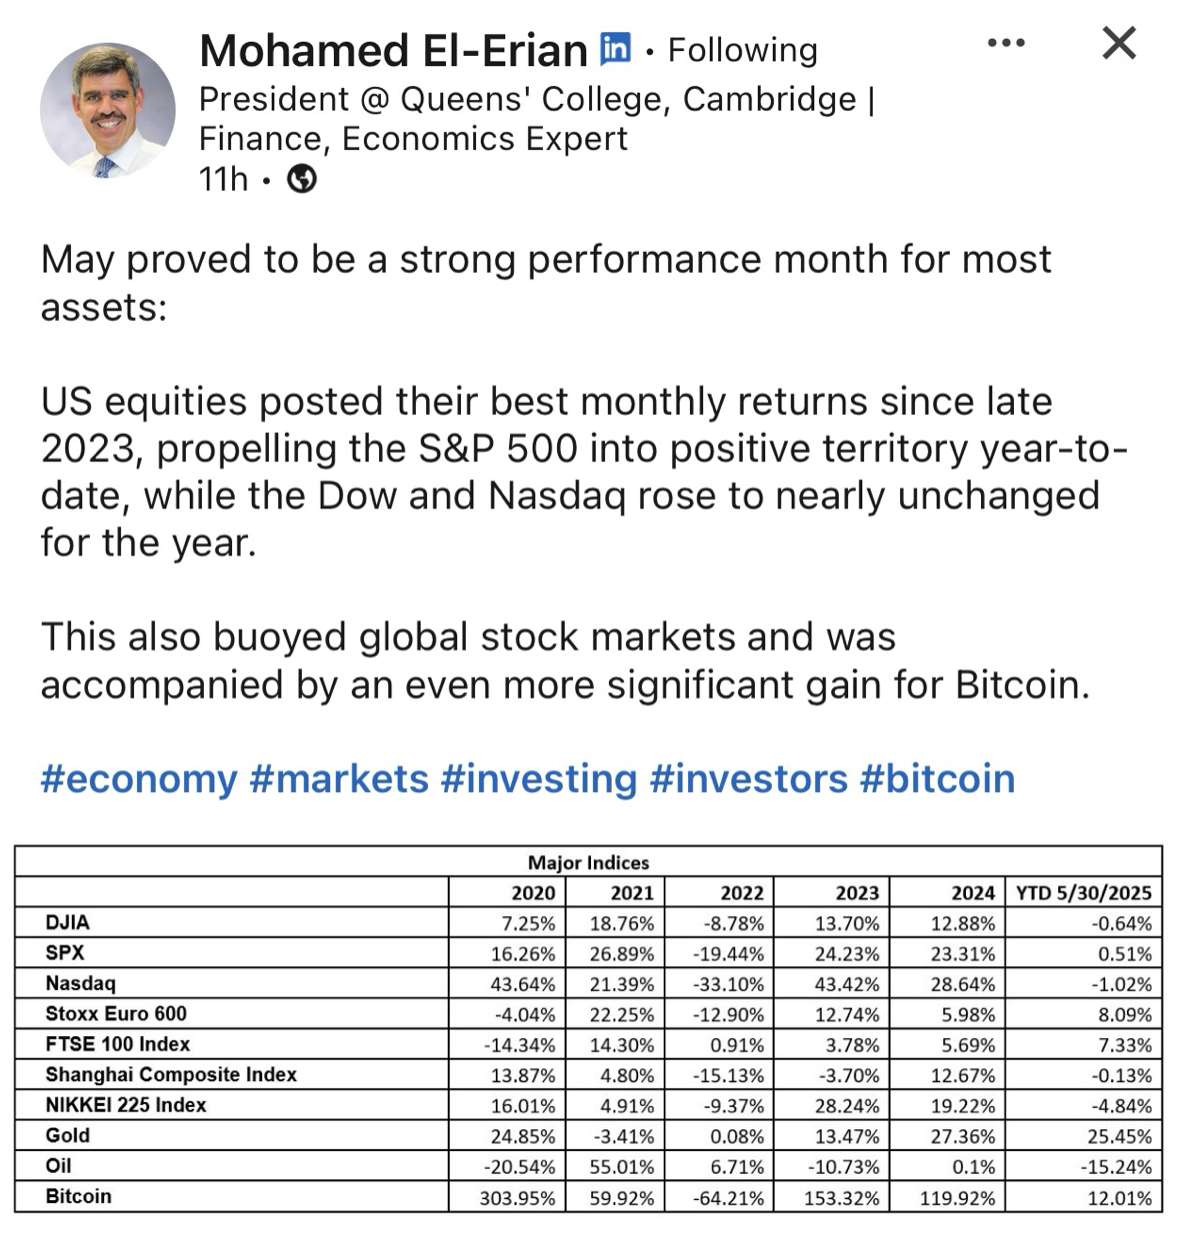Open the Mohamed El-Erian name link
Viewport: 1178px width, 1242px height.
[393, 50]
